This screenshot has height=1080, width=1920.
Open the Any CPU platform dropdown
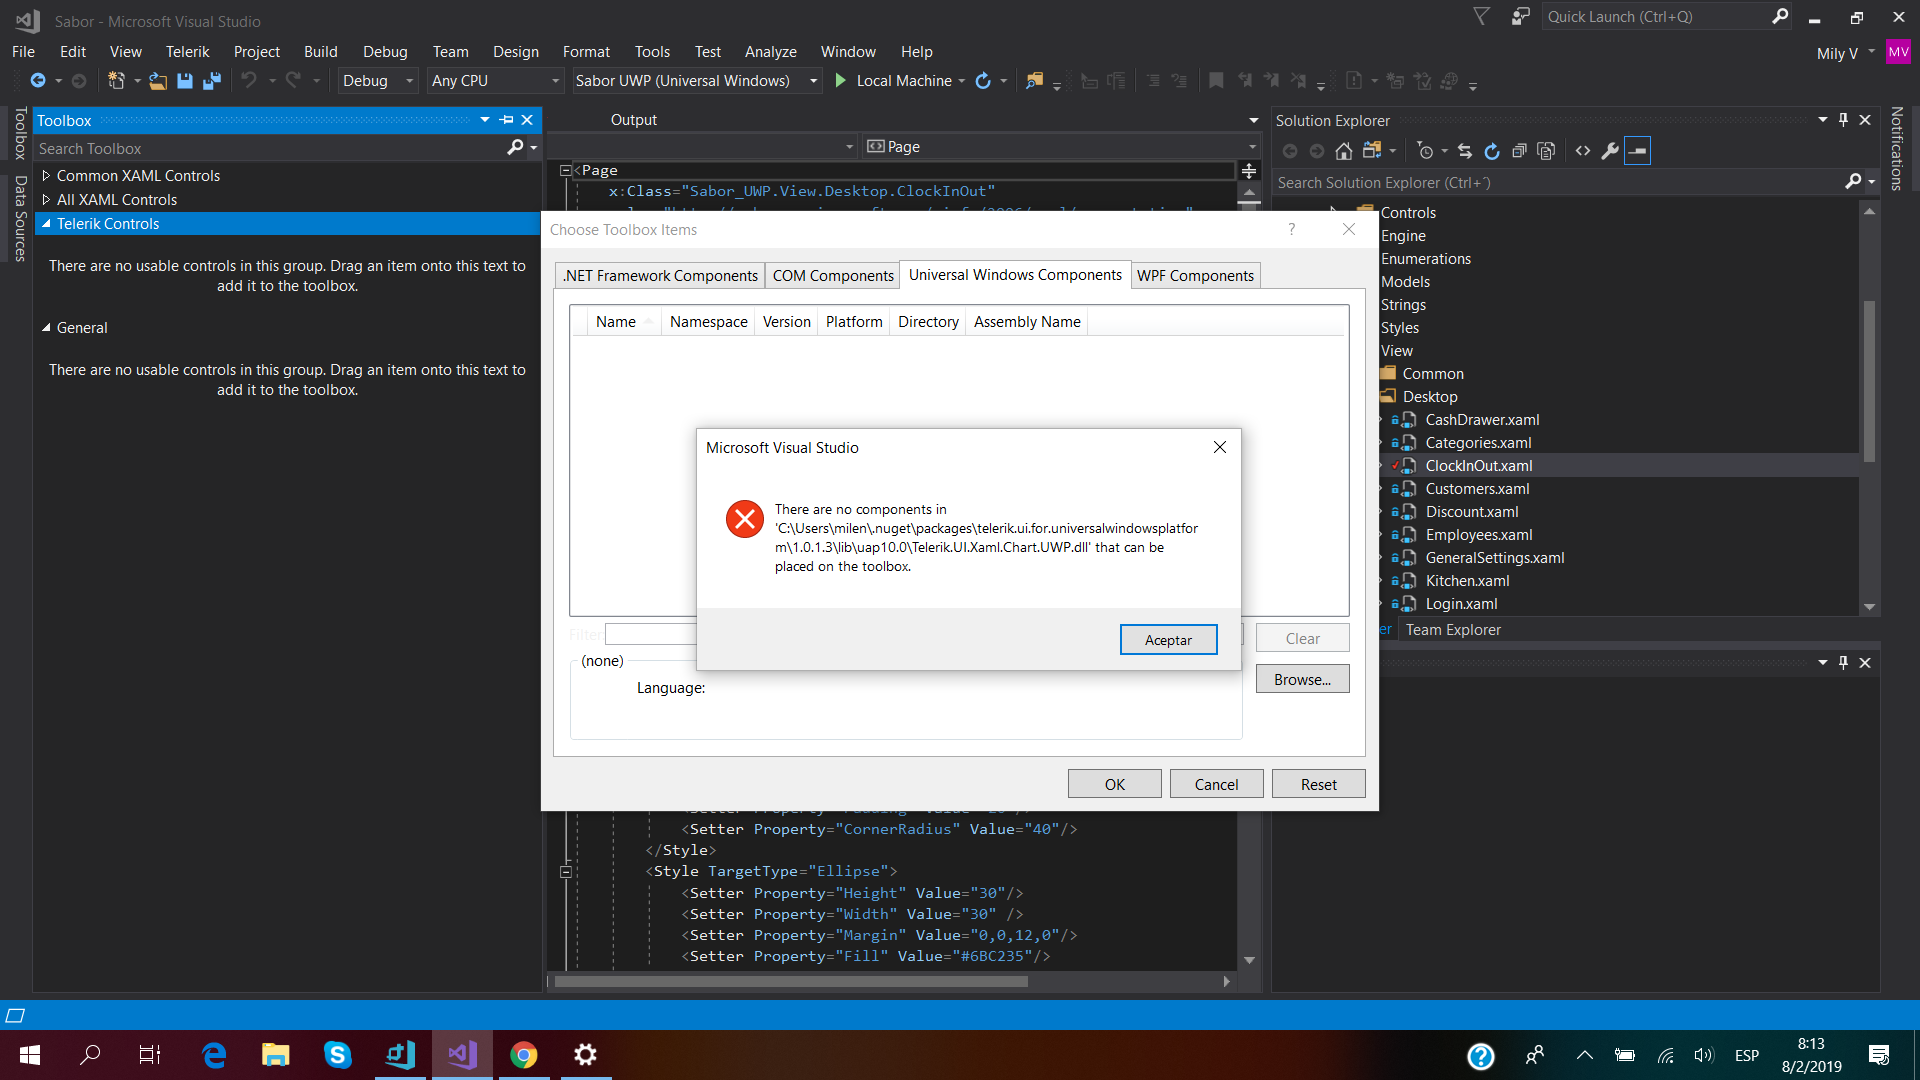point(555,81)
